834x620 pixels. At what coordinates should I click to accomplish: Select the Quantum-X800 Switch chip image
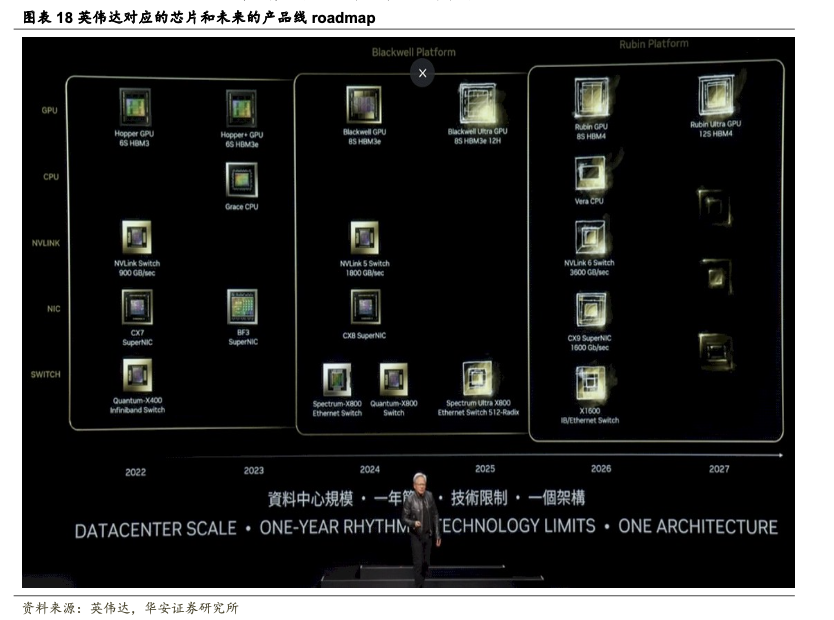pyautogui.click(x=394, y=380)
